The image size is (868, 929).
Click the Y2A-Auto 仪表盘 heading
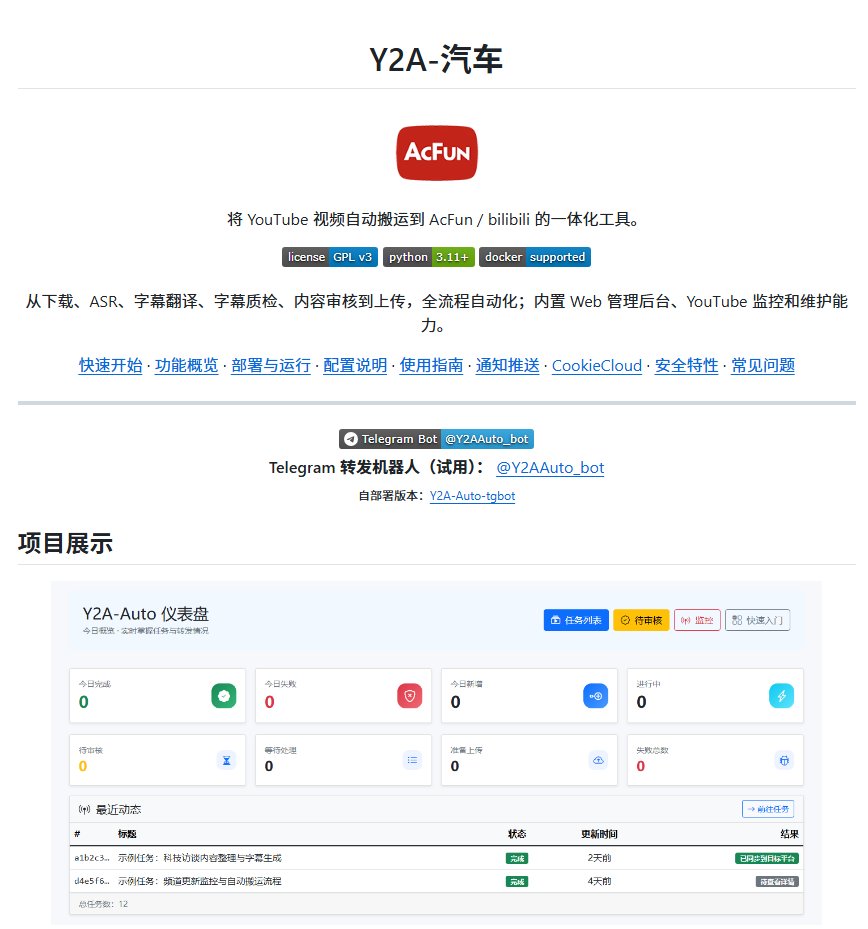[x=145, y=614]
